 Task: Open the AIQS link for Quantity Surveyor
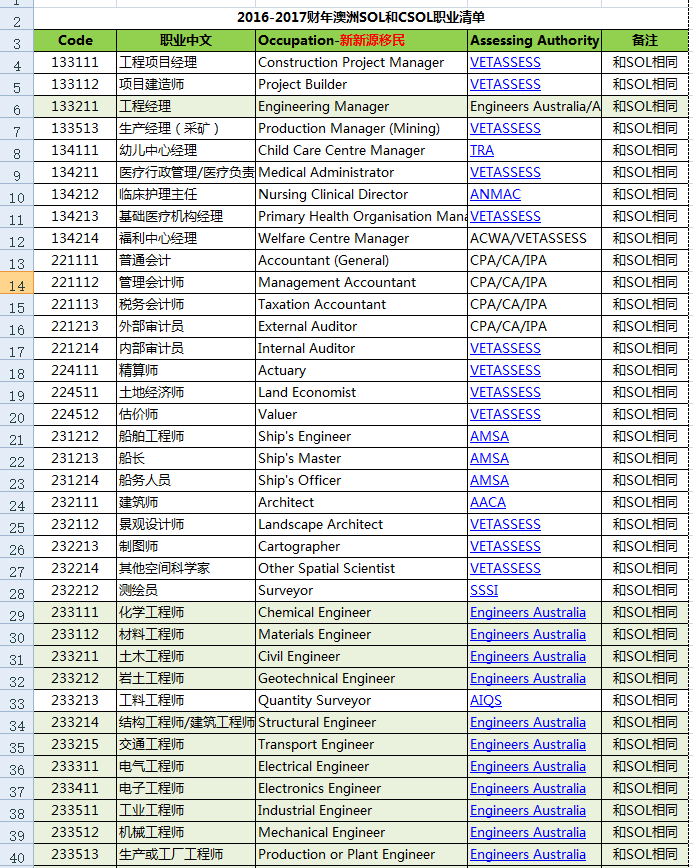point(485,700)
